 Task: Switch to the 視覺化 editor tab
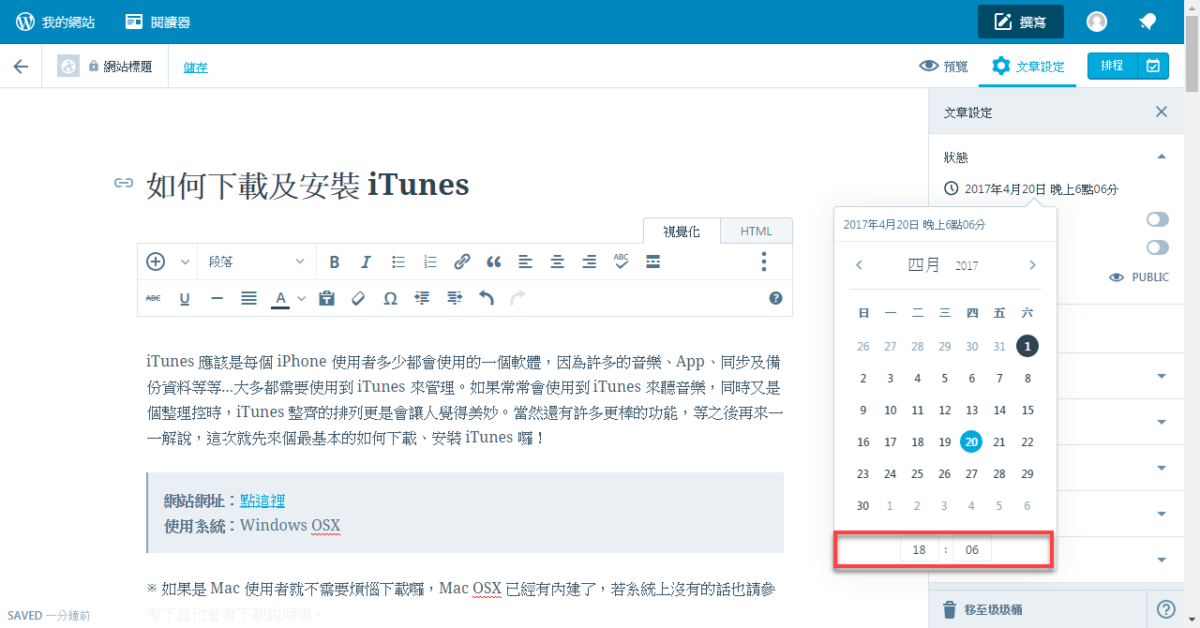tap(682, 231)
